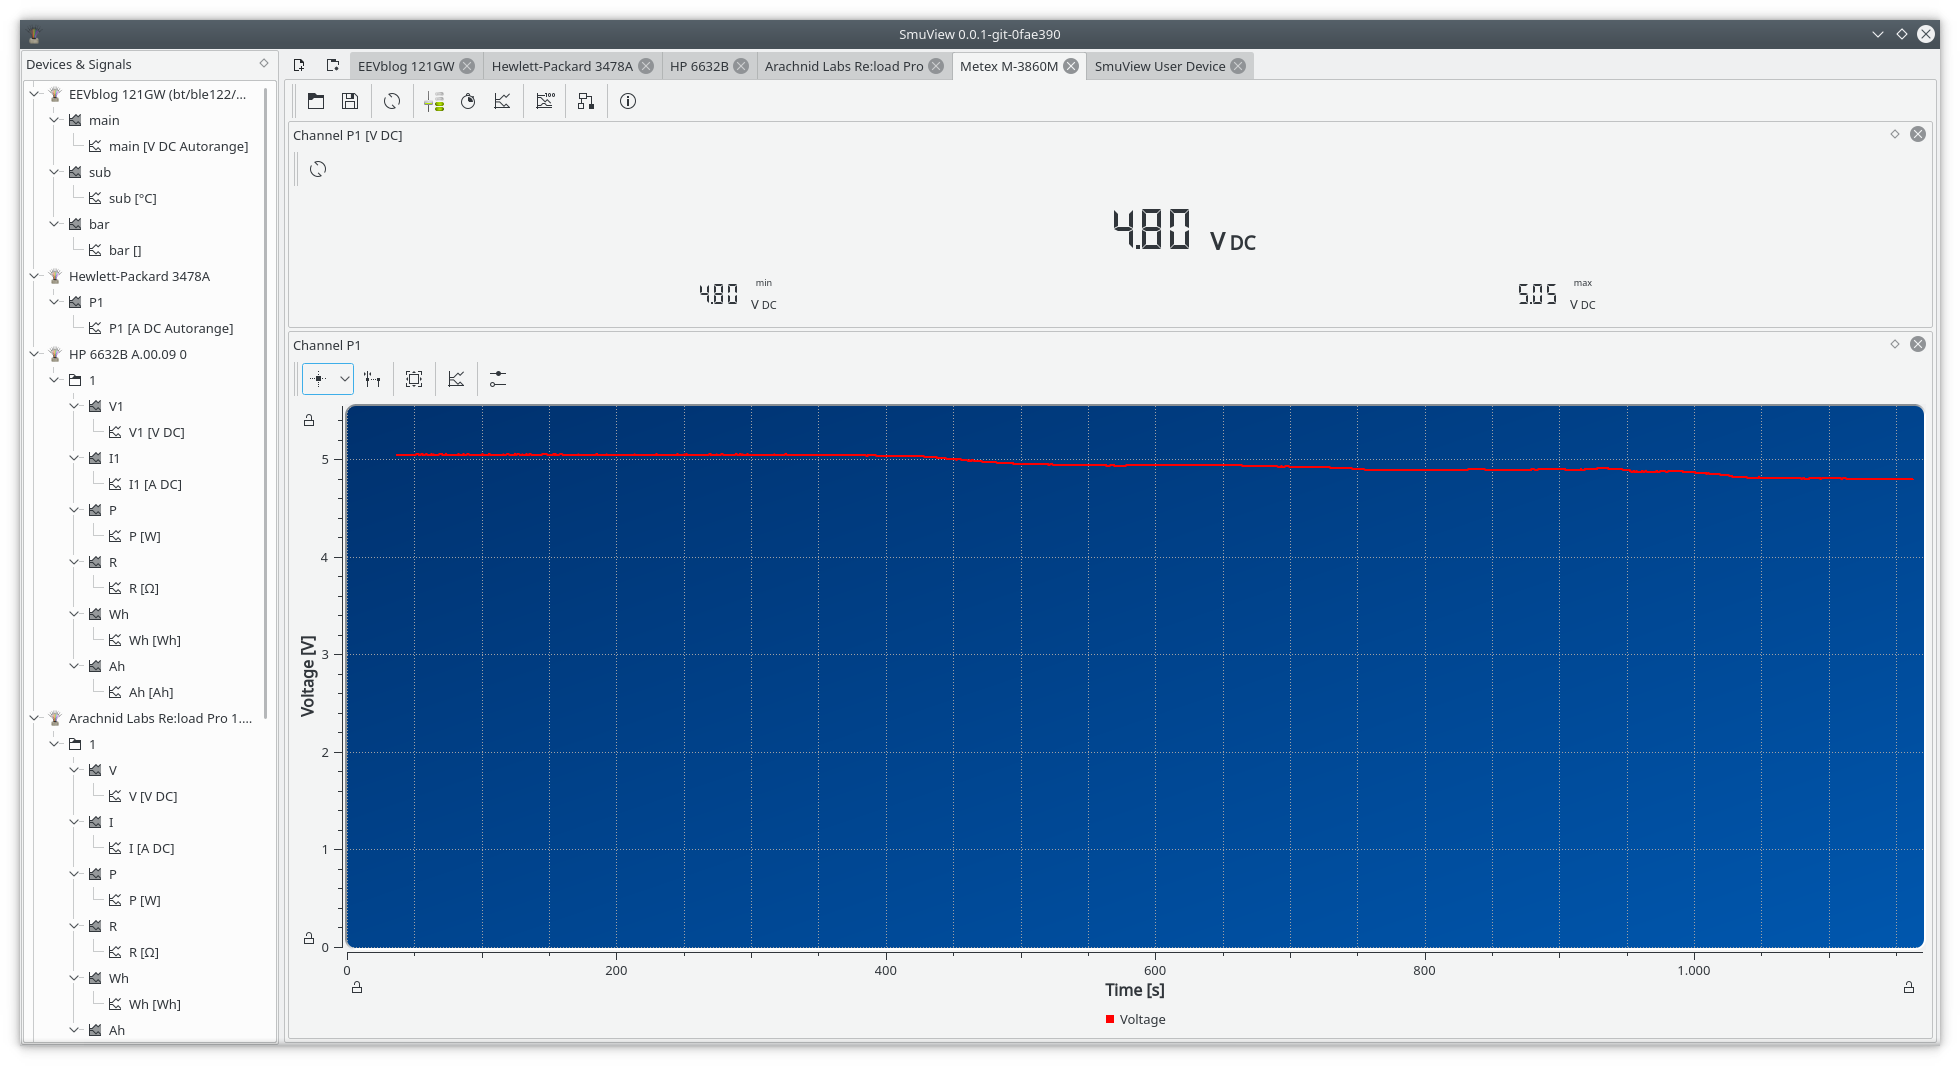This screenshot has width=1960, height=1066.
Task: Float the Devices & Signals panel
Action: click(x=264, y=63)
